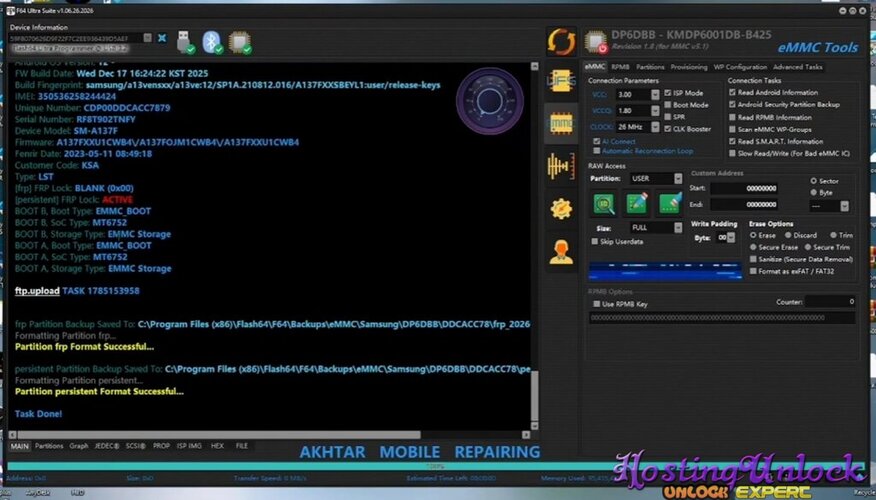Open the Partitions tab at bottom

(x=49, y=446)
